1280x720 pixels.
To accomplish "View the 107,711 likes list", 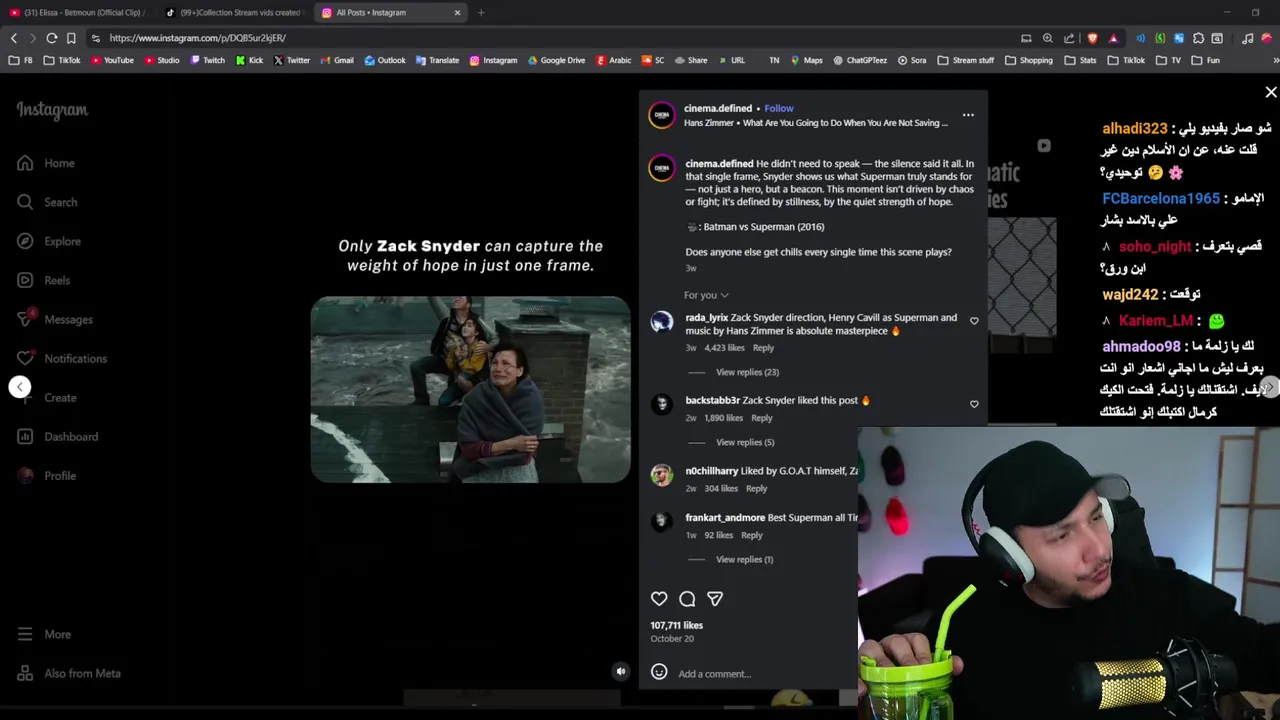I will point(677,625).
